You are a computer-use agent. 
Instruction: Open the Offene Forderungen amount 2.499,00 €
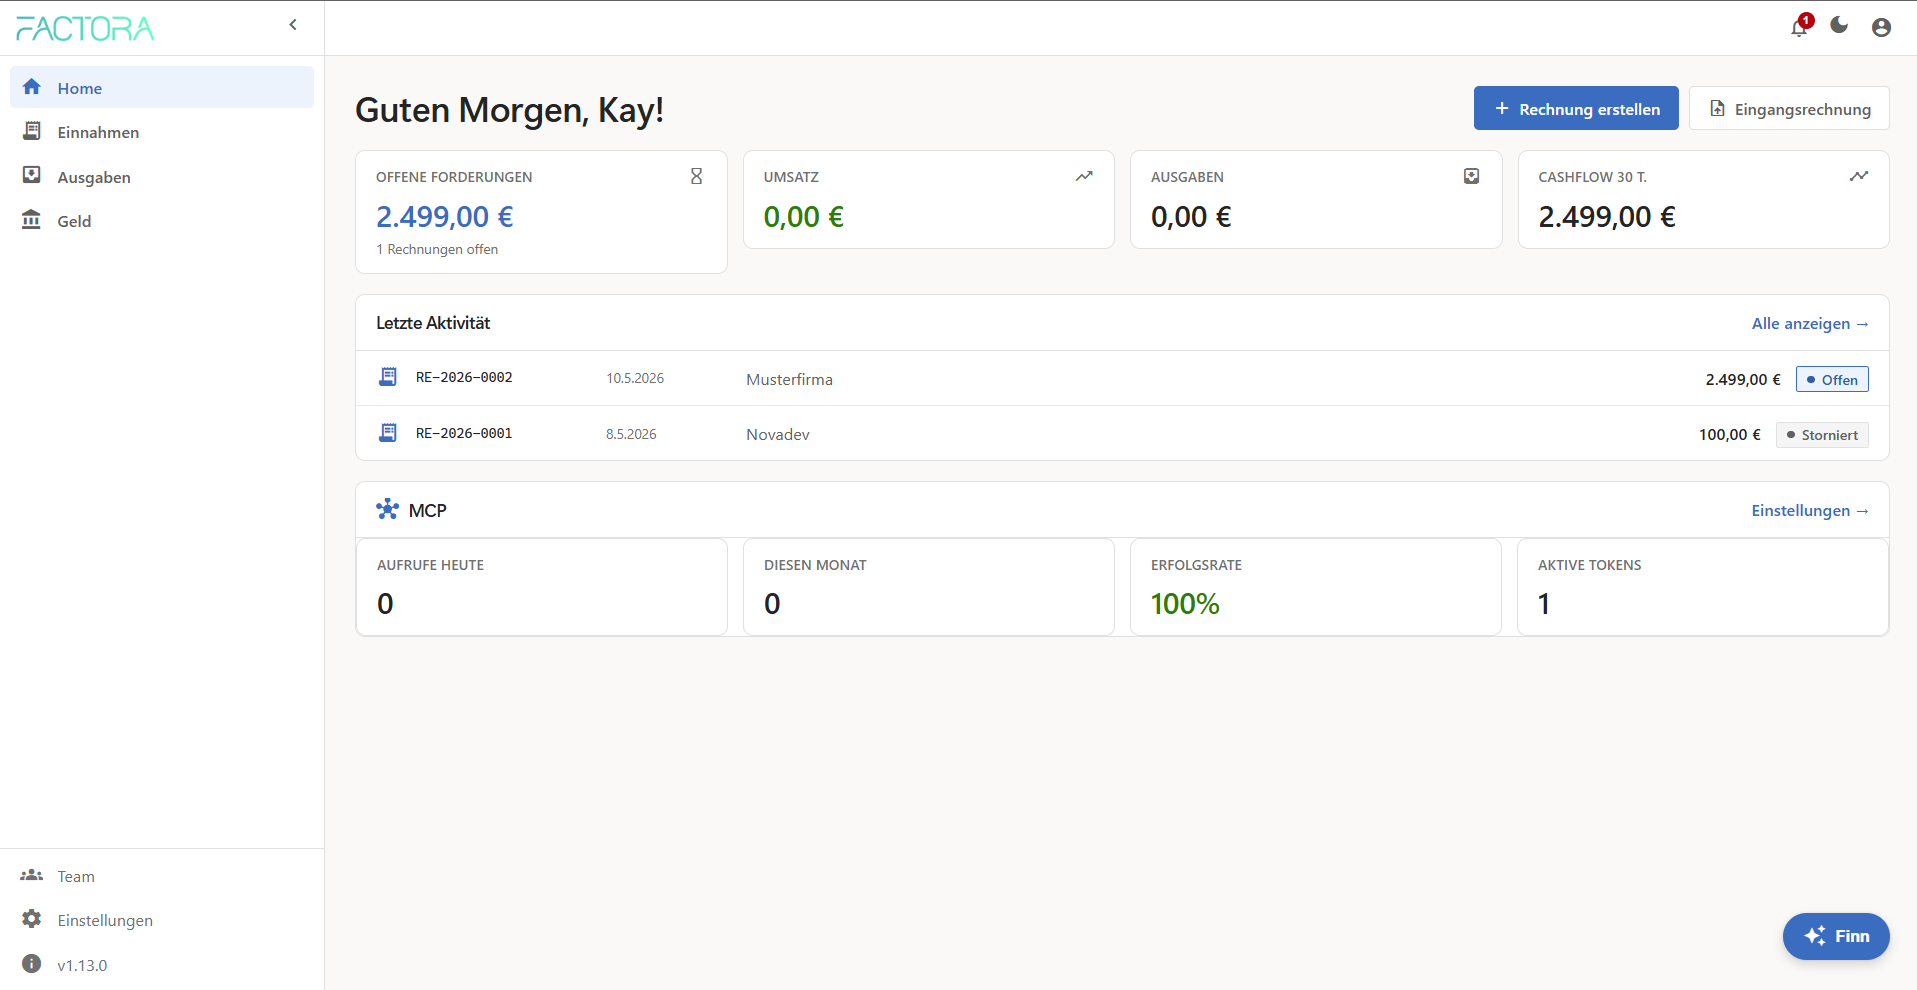pyautogui.click(x=445, y=217)
